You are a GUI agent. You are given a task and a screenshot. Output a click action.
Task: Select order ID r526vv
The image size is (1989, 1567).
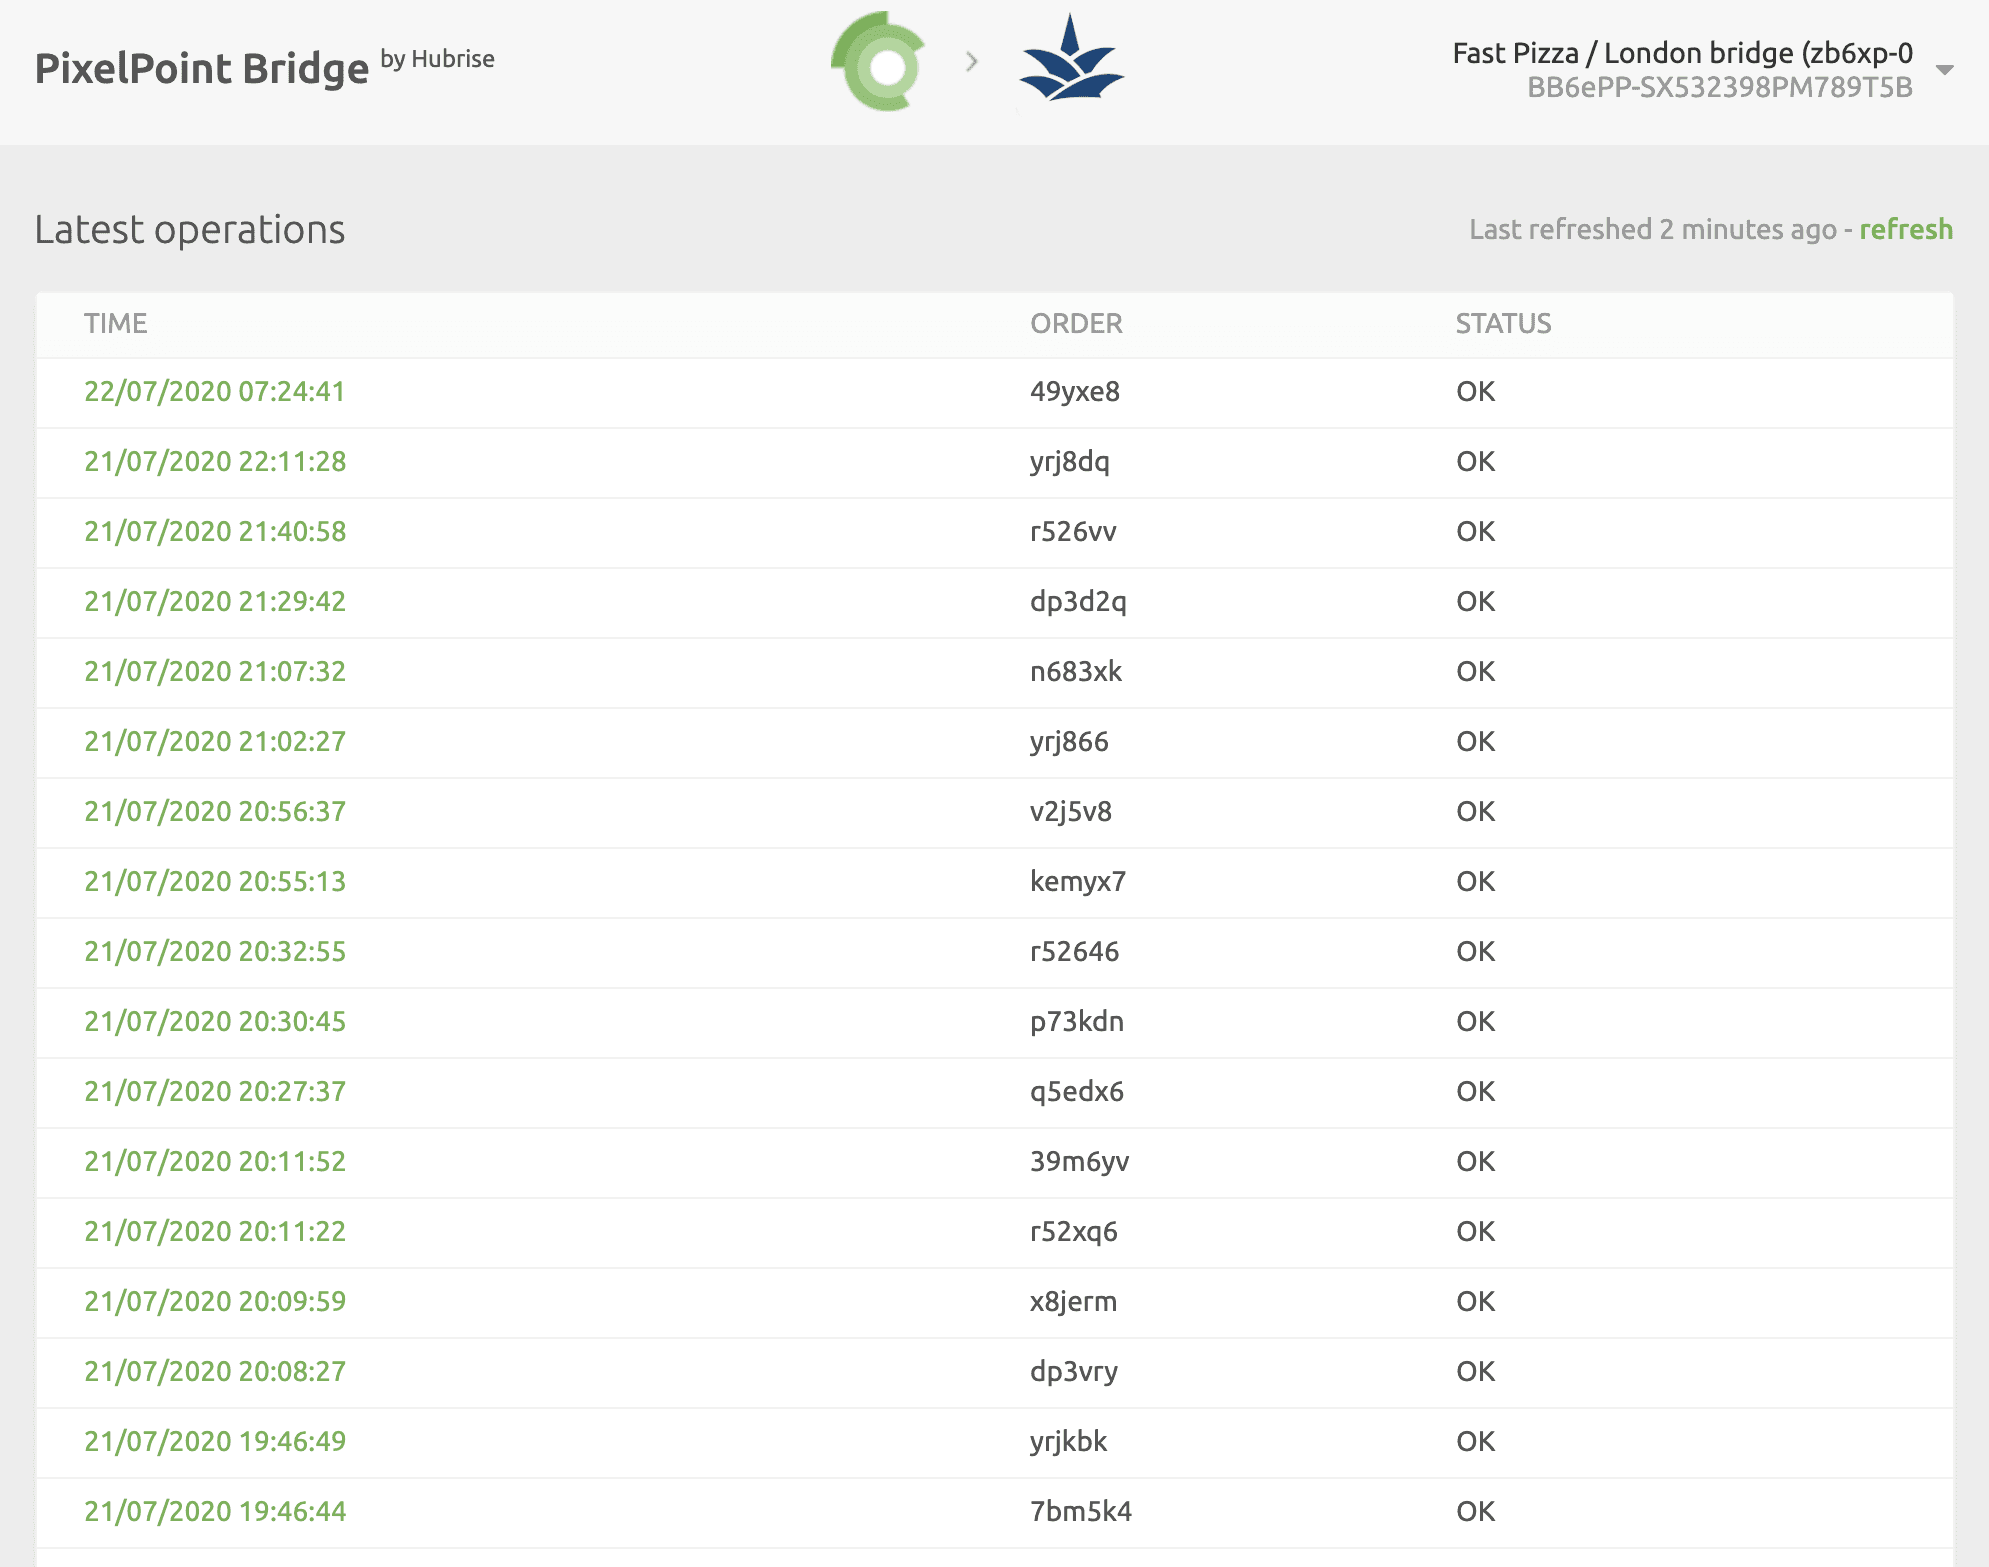[1073, 531]
